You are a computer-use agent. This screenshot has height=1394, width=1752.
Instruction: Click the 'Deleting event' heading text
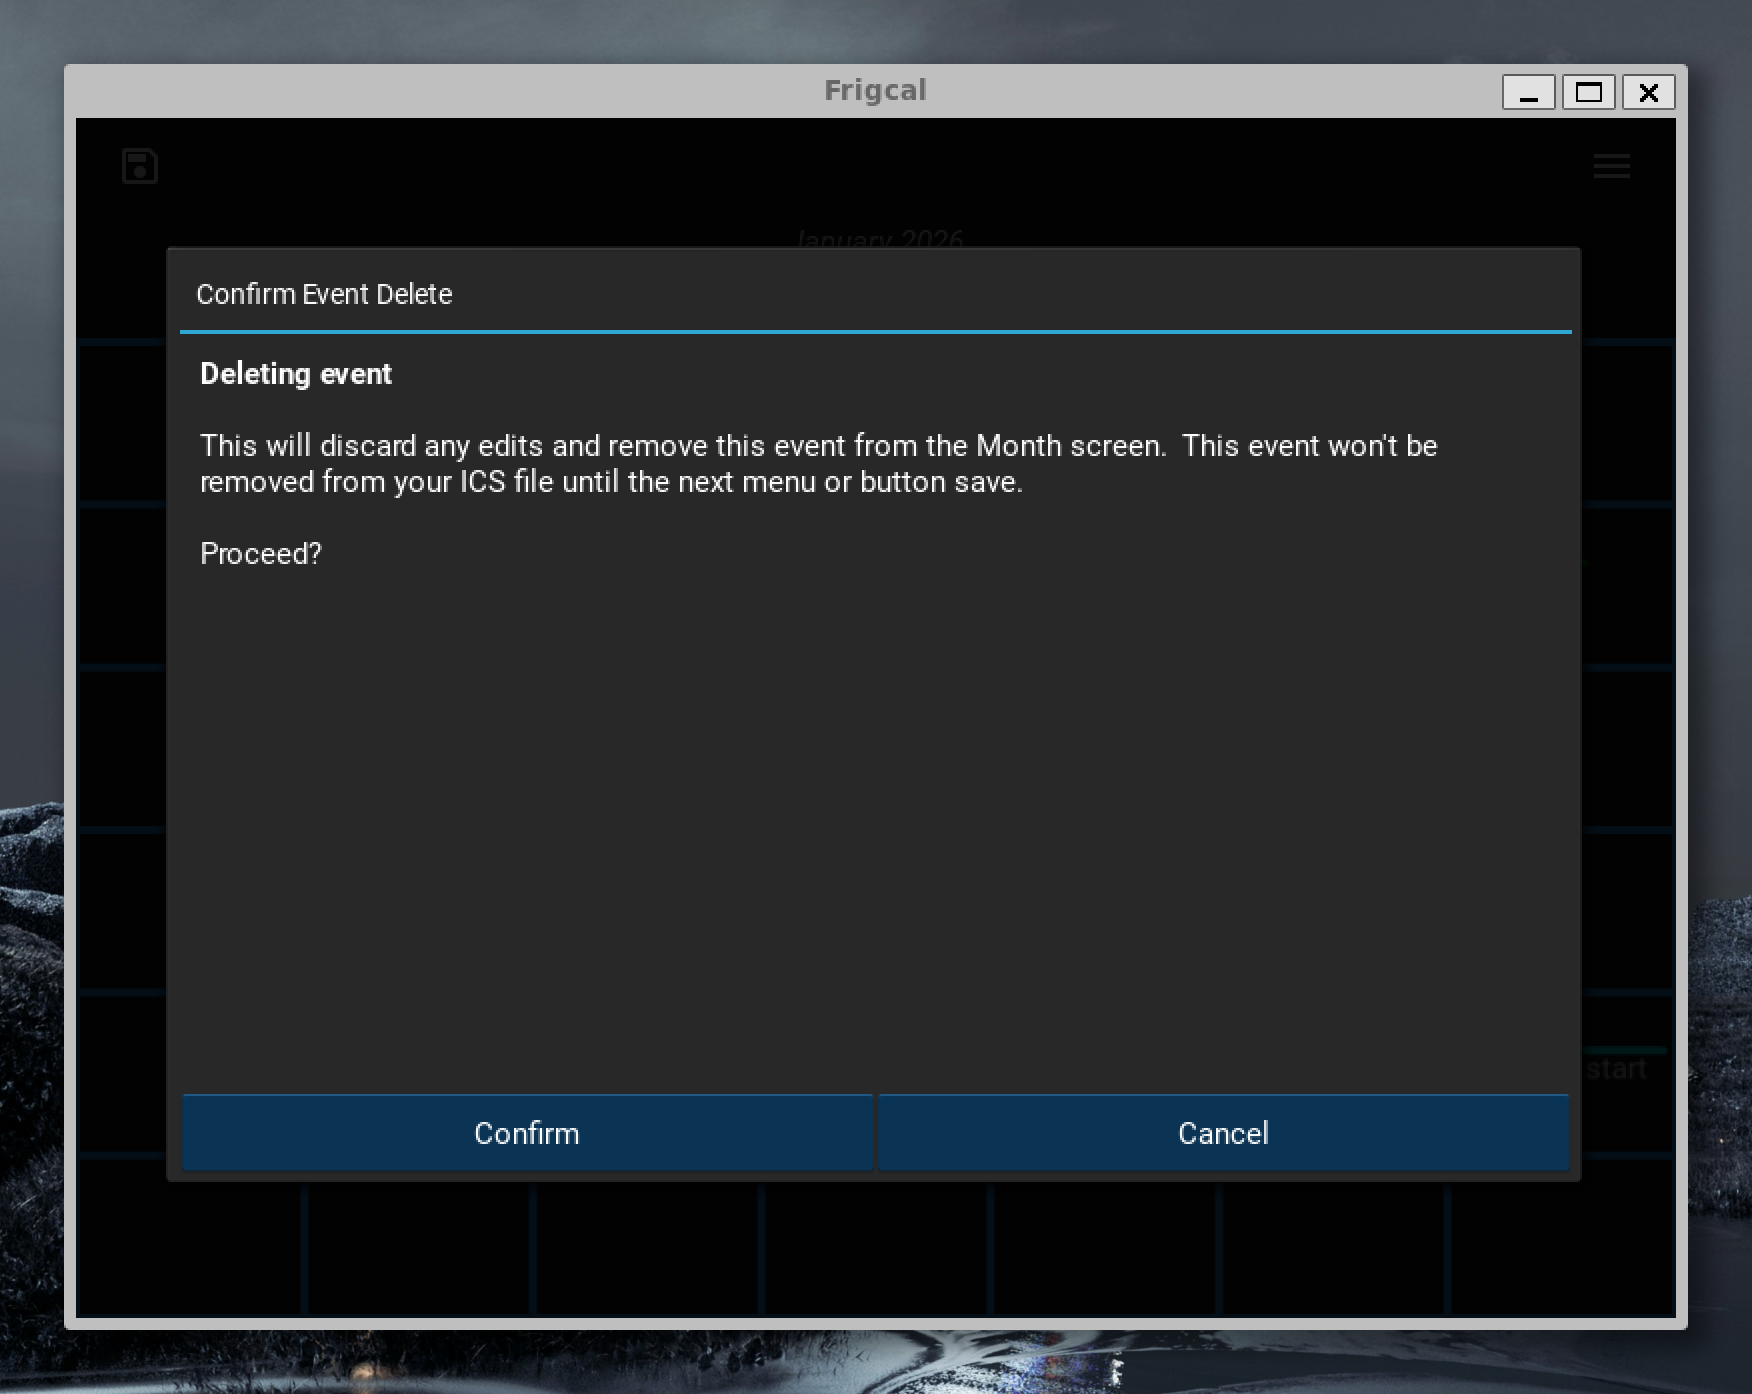point(296,373)
